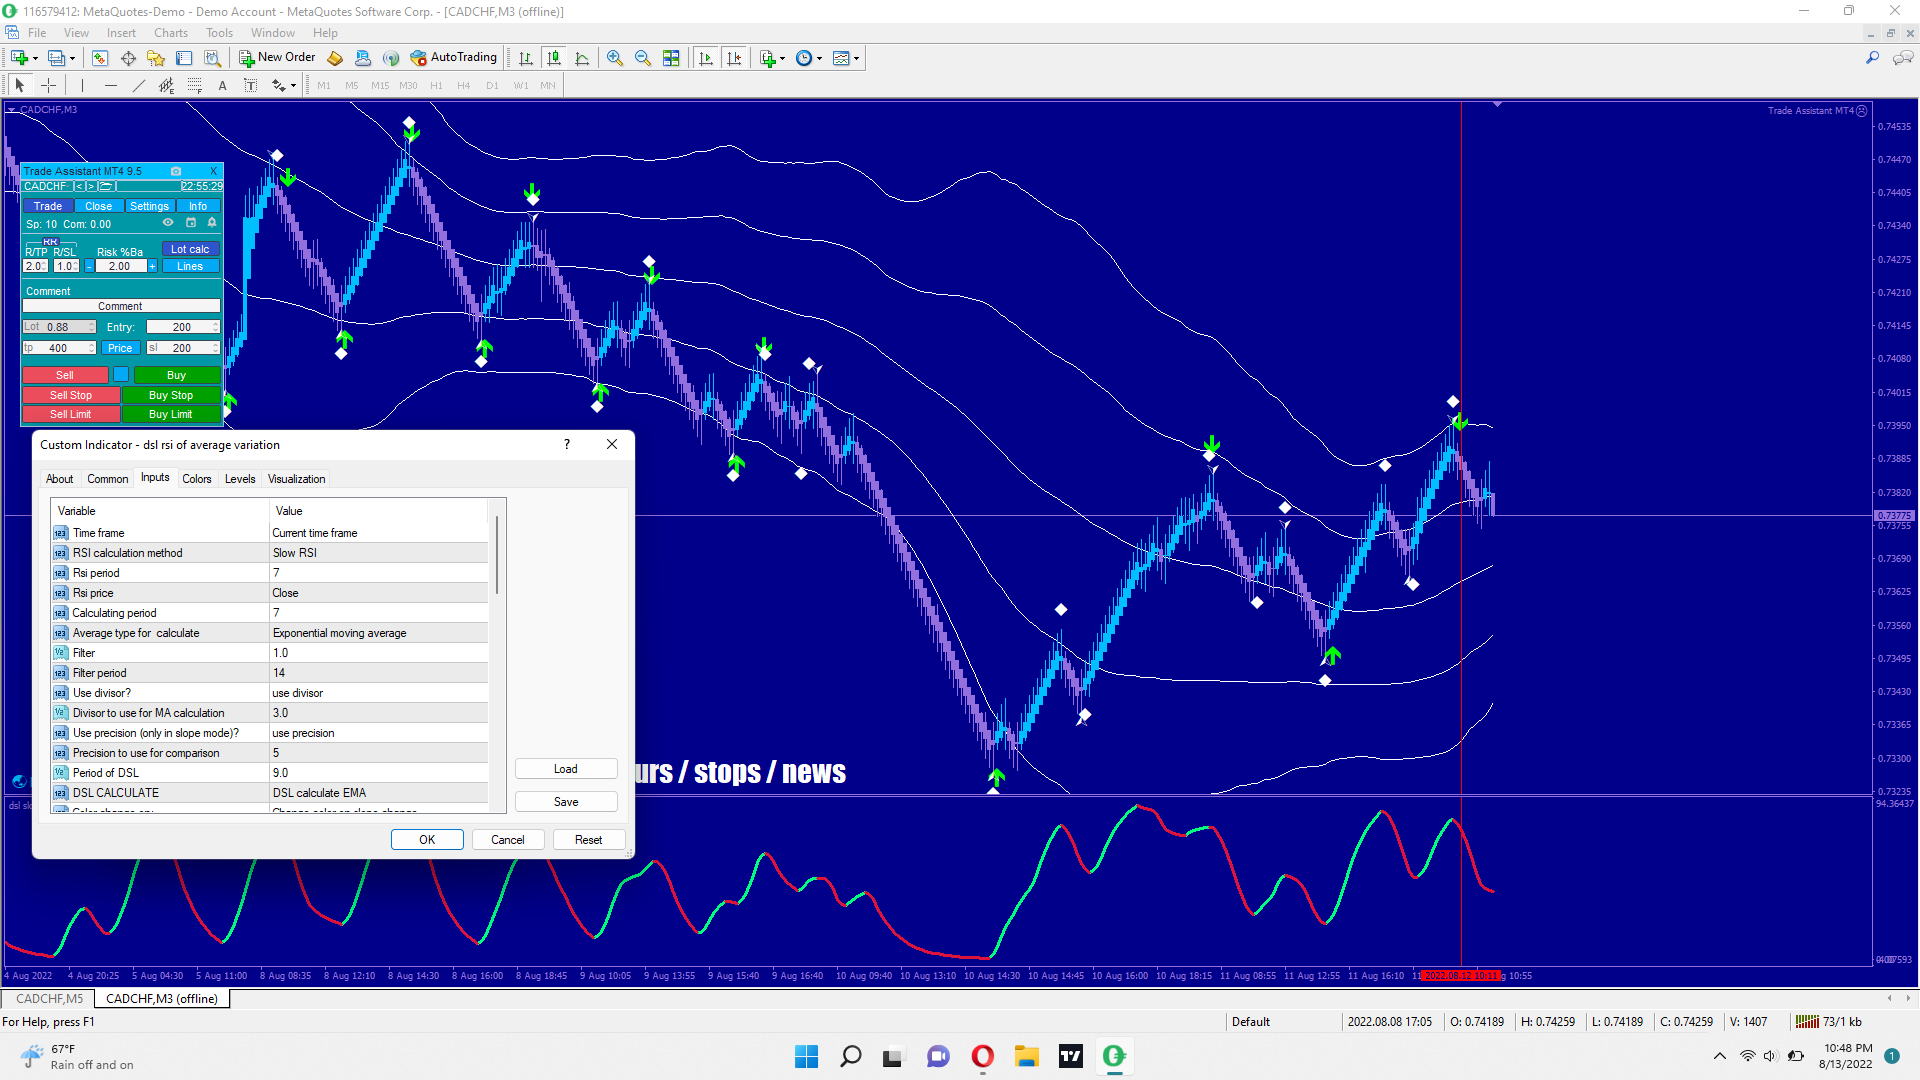Toggle AutoTrading on the toolbar
The width and height of the screenshot is (1920, 1080).
tap(454, 58)
